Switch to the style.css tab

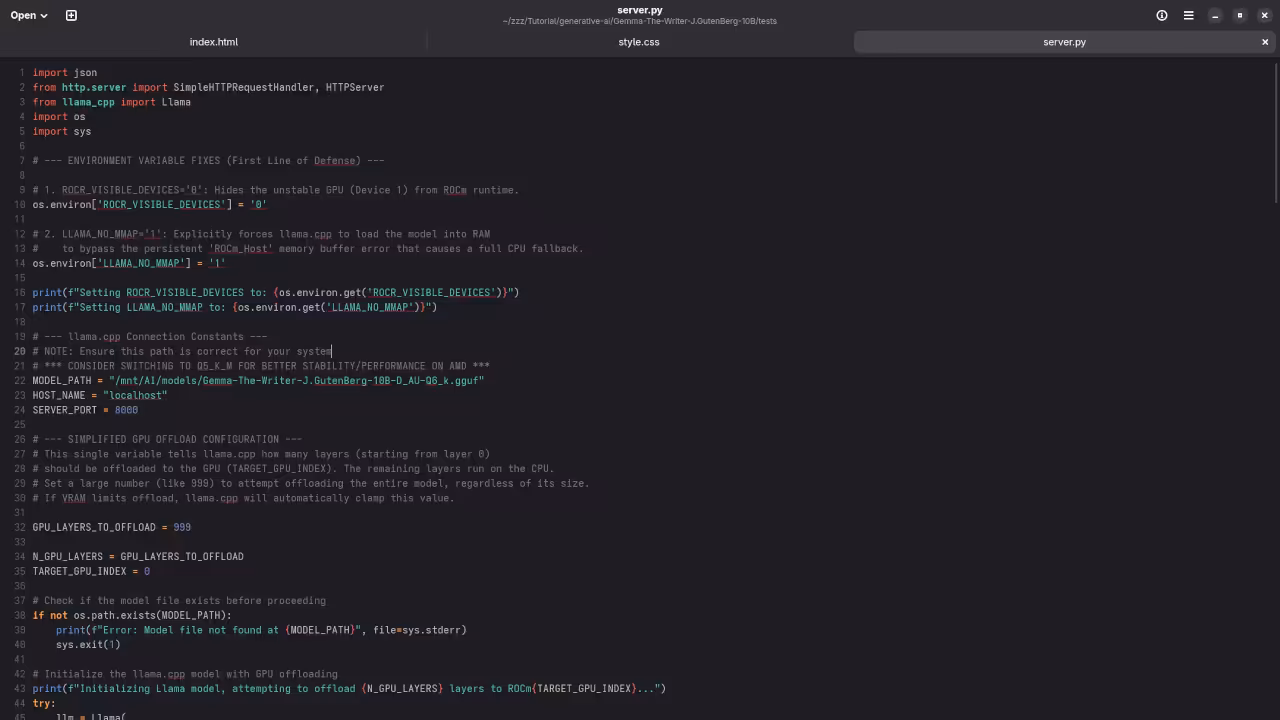(x=639, y=42)
